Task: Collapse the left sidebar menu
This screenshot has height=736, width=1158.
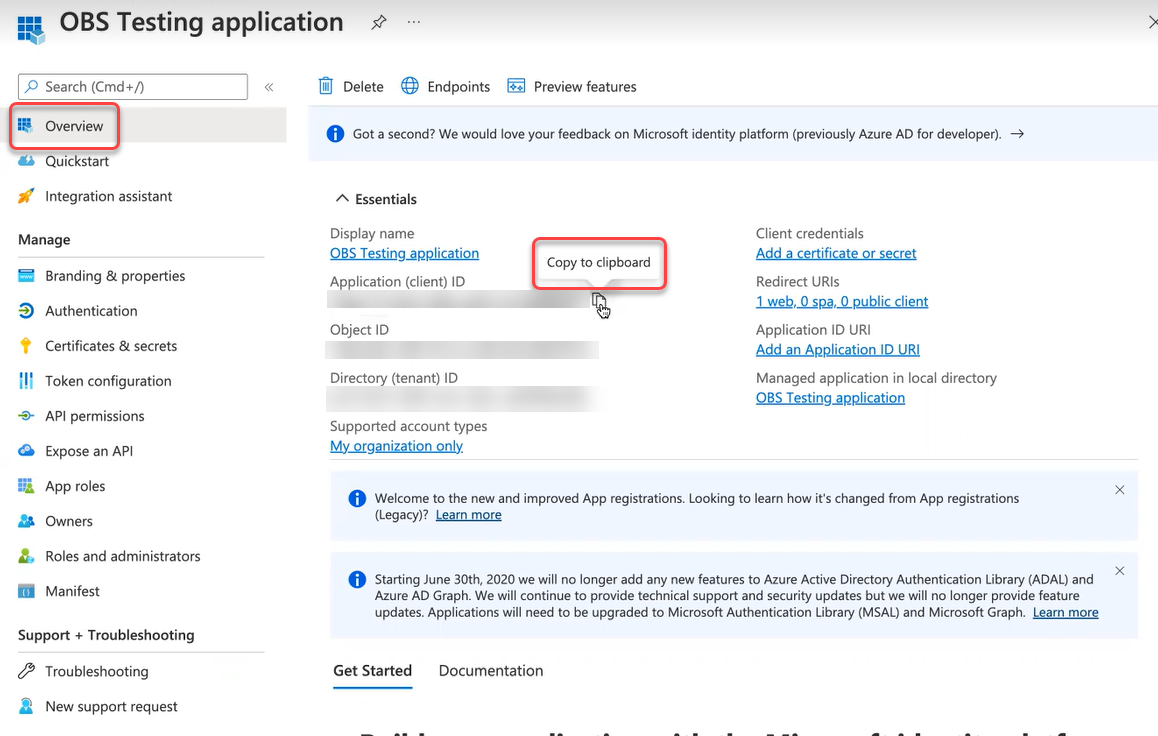Action: tap(269, 87)
